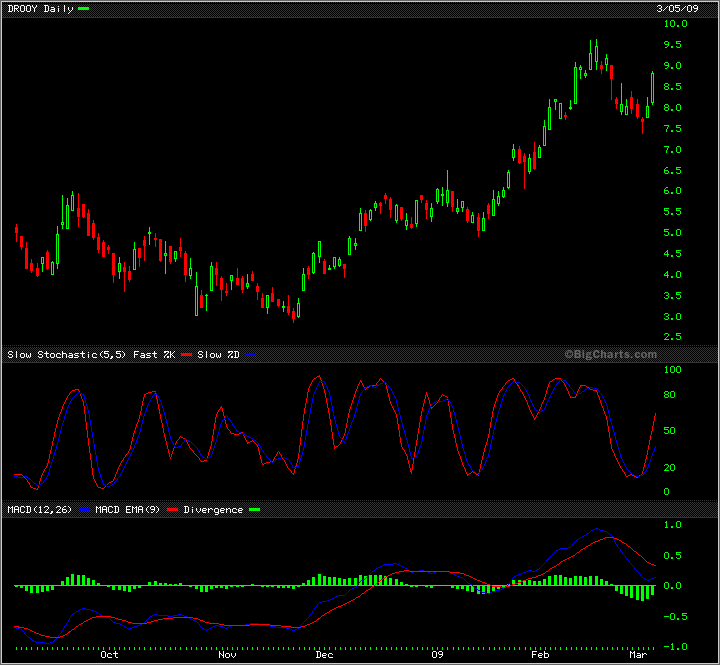The height and width of the screenshot is (665, 720).
Task: Select the Oct marker on the time axis
Action: [109, 655]
